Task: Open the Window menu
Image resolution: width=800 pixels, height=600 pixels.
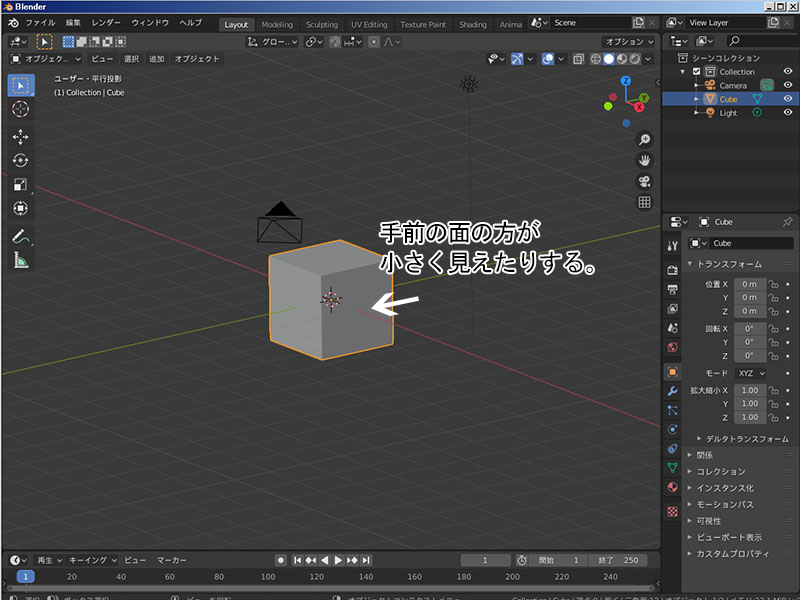Action: pos(150,22)
